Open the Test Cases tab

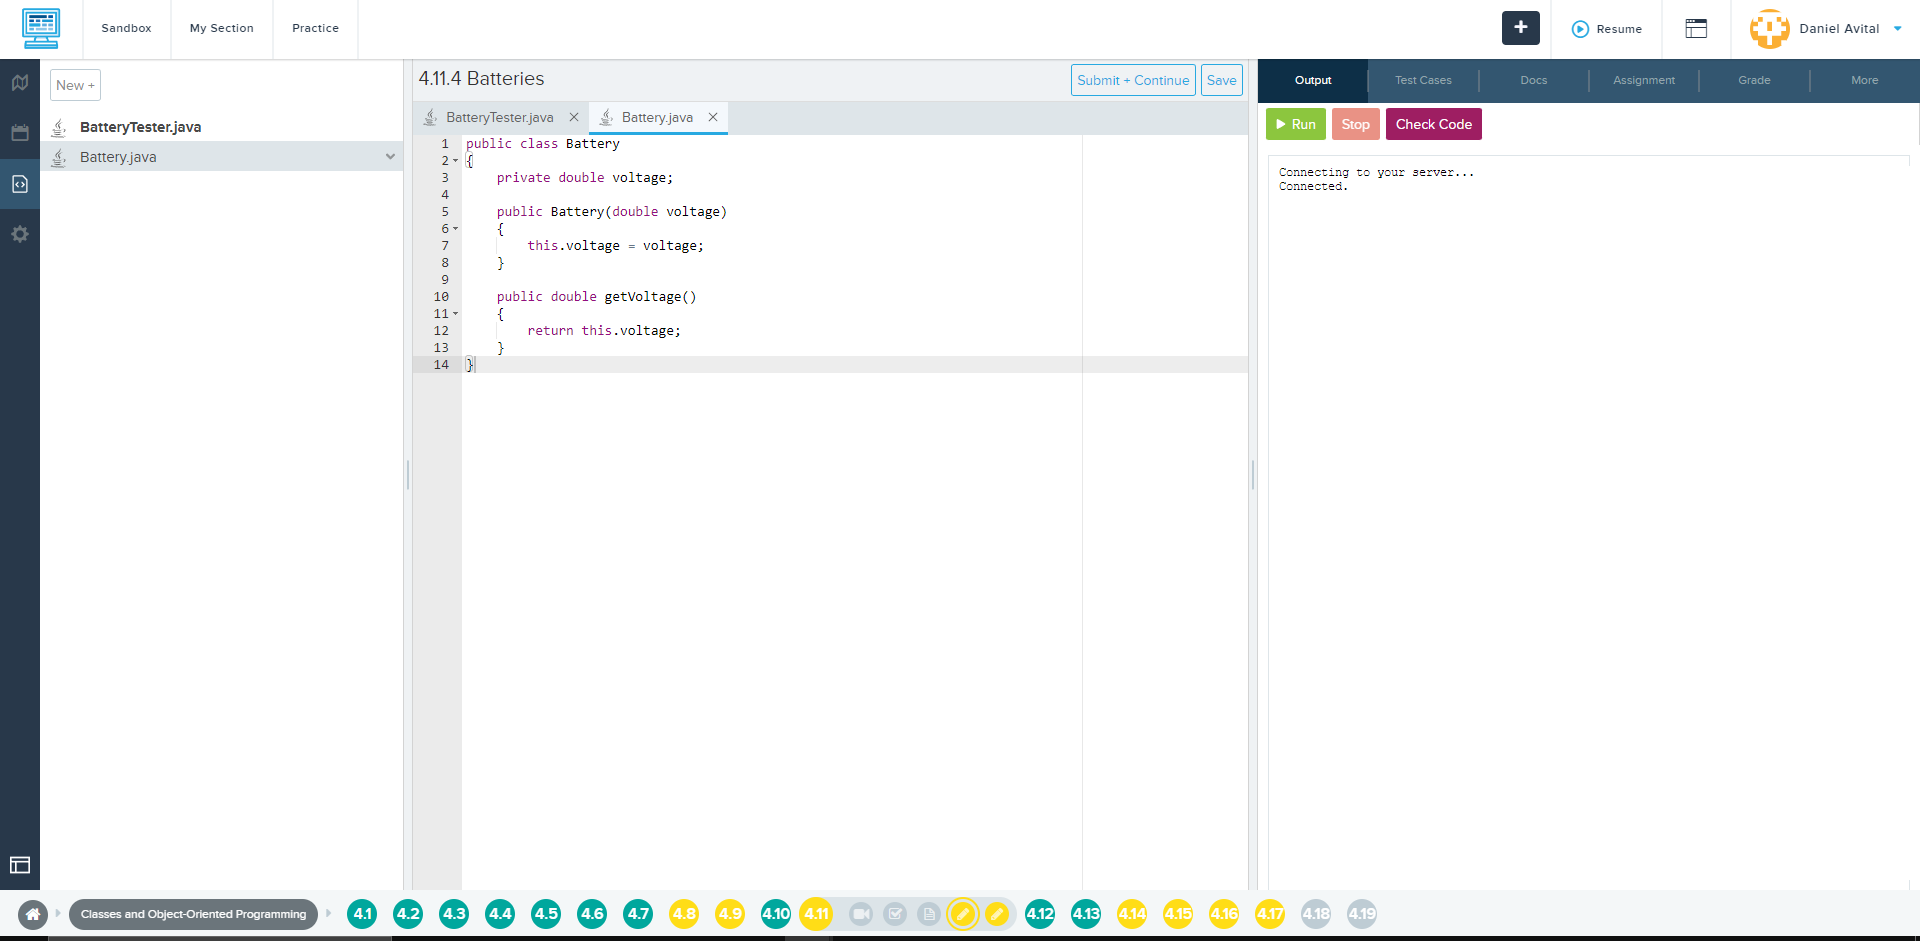(1422, 80)
